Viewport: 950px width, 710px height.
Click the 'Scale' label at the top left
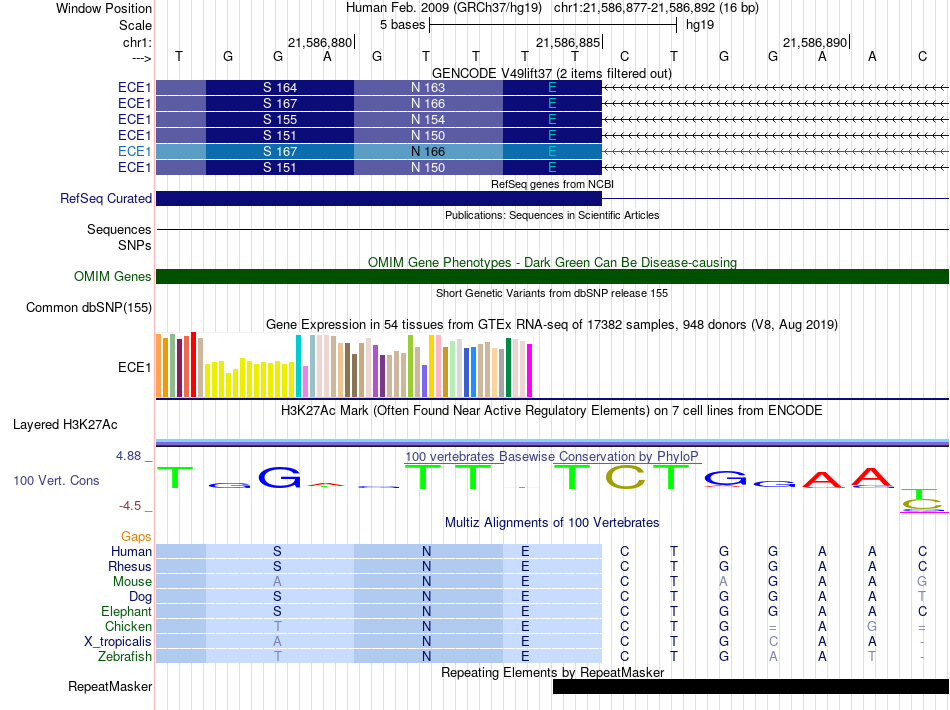point(135,25)
